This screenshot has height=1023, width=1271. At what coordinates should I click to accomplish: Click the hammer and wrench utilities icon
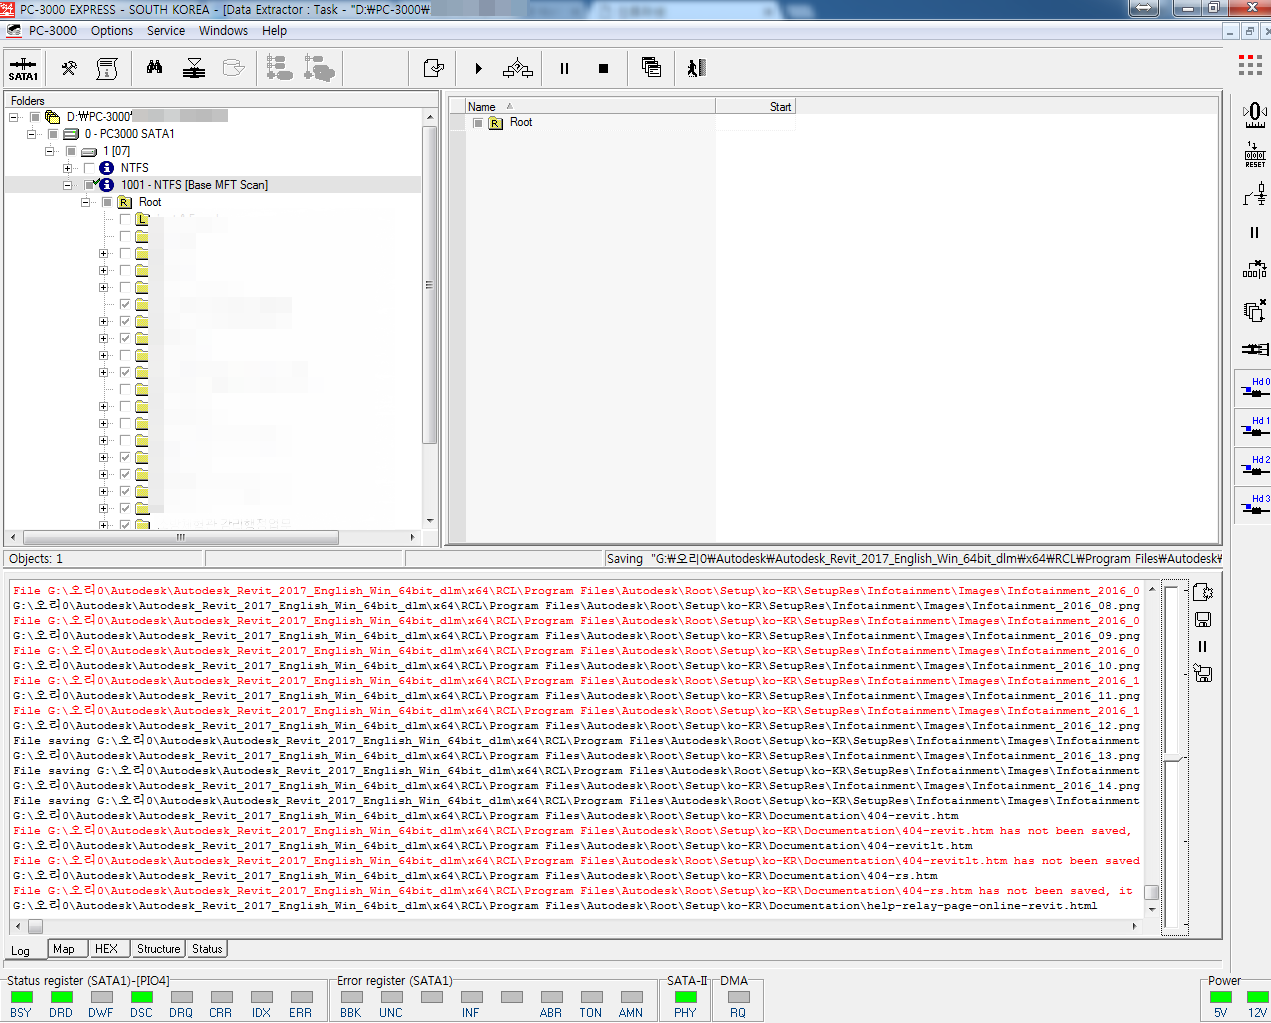69,68
